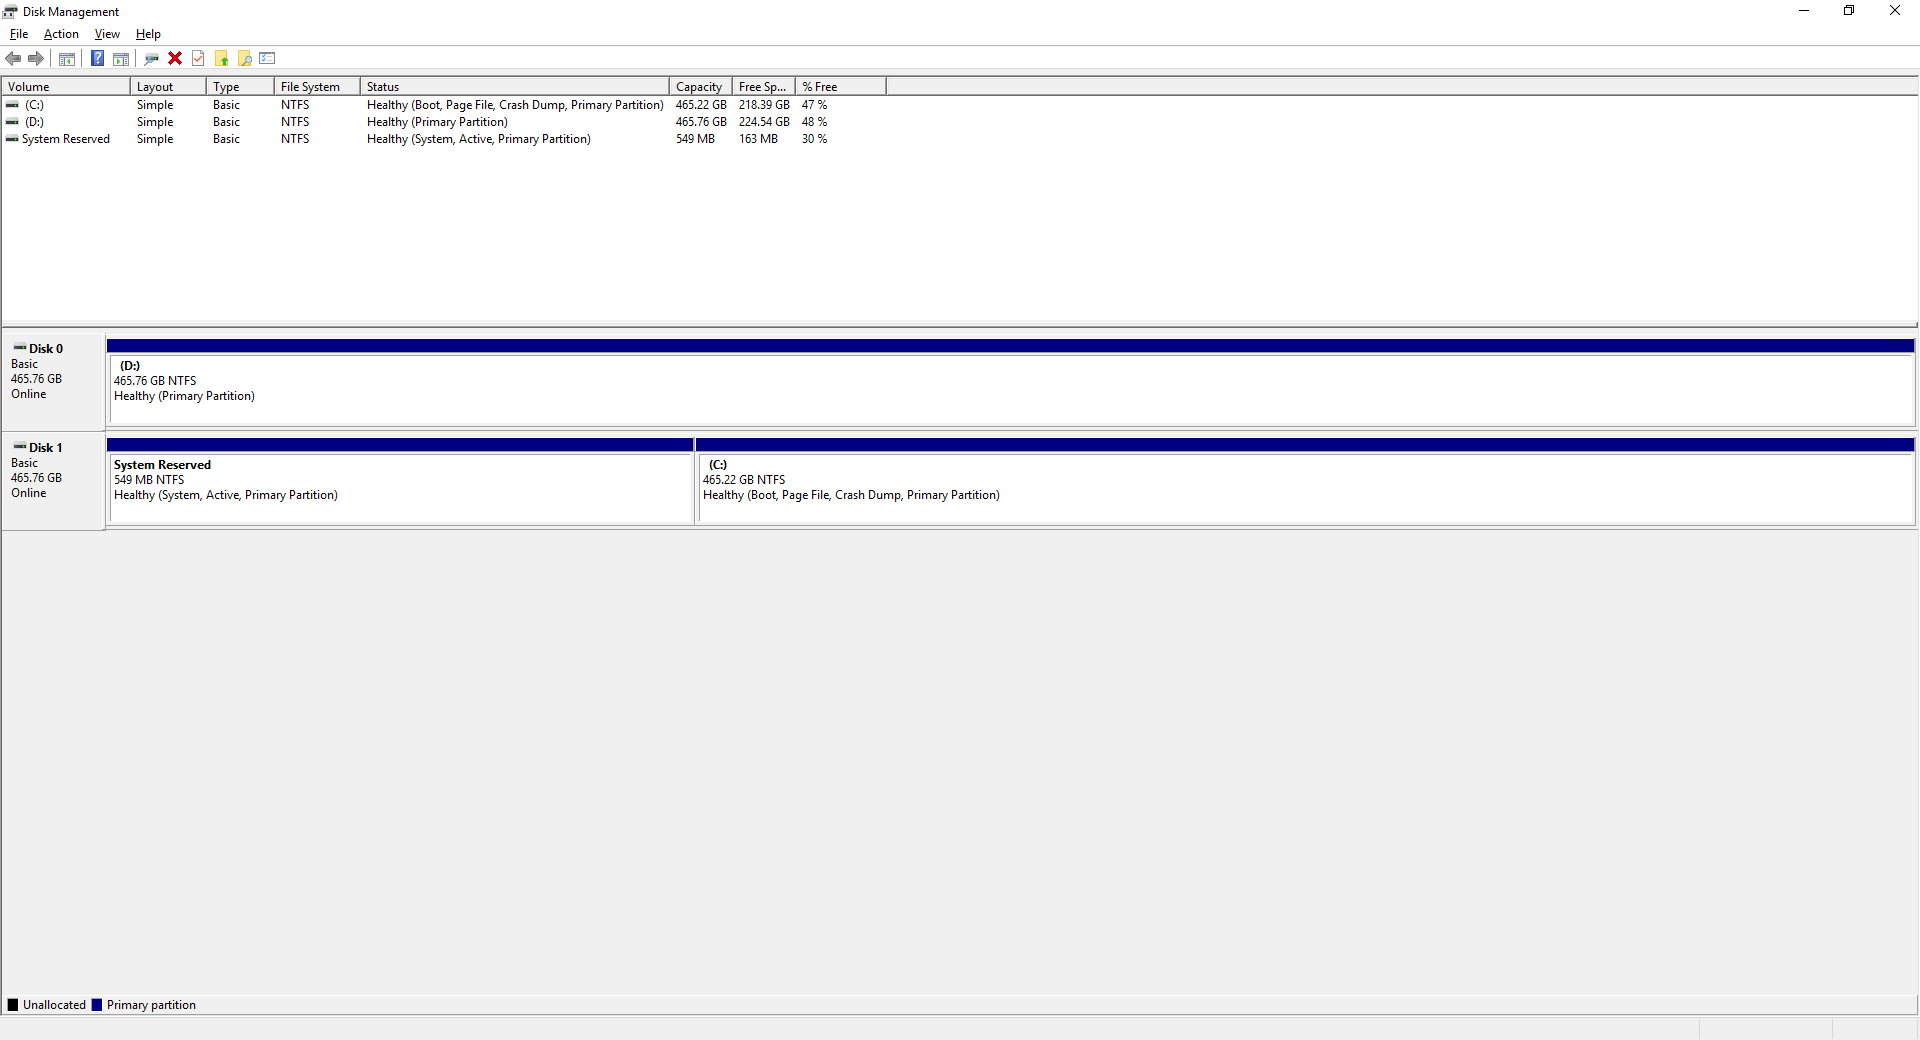Click the 218.39 GB free space cell
Viewport: 1920px width, 1040px height.
click(x=764, y=105)
